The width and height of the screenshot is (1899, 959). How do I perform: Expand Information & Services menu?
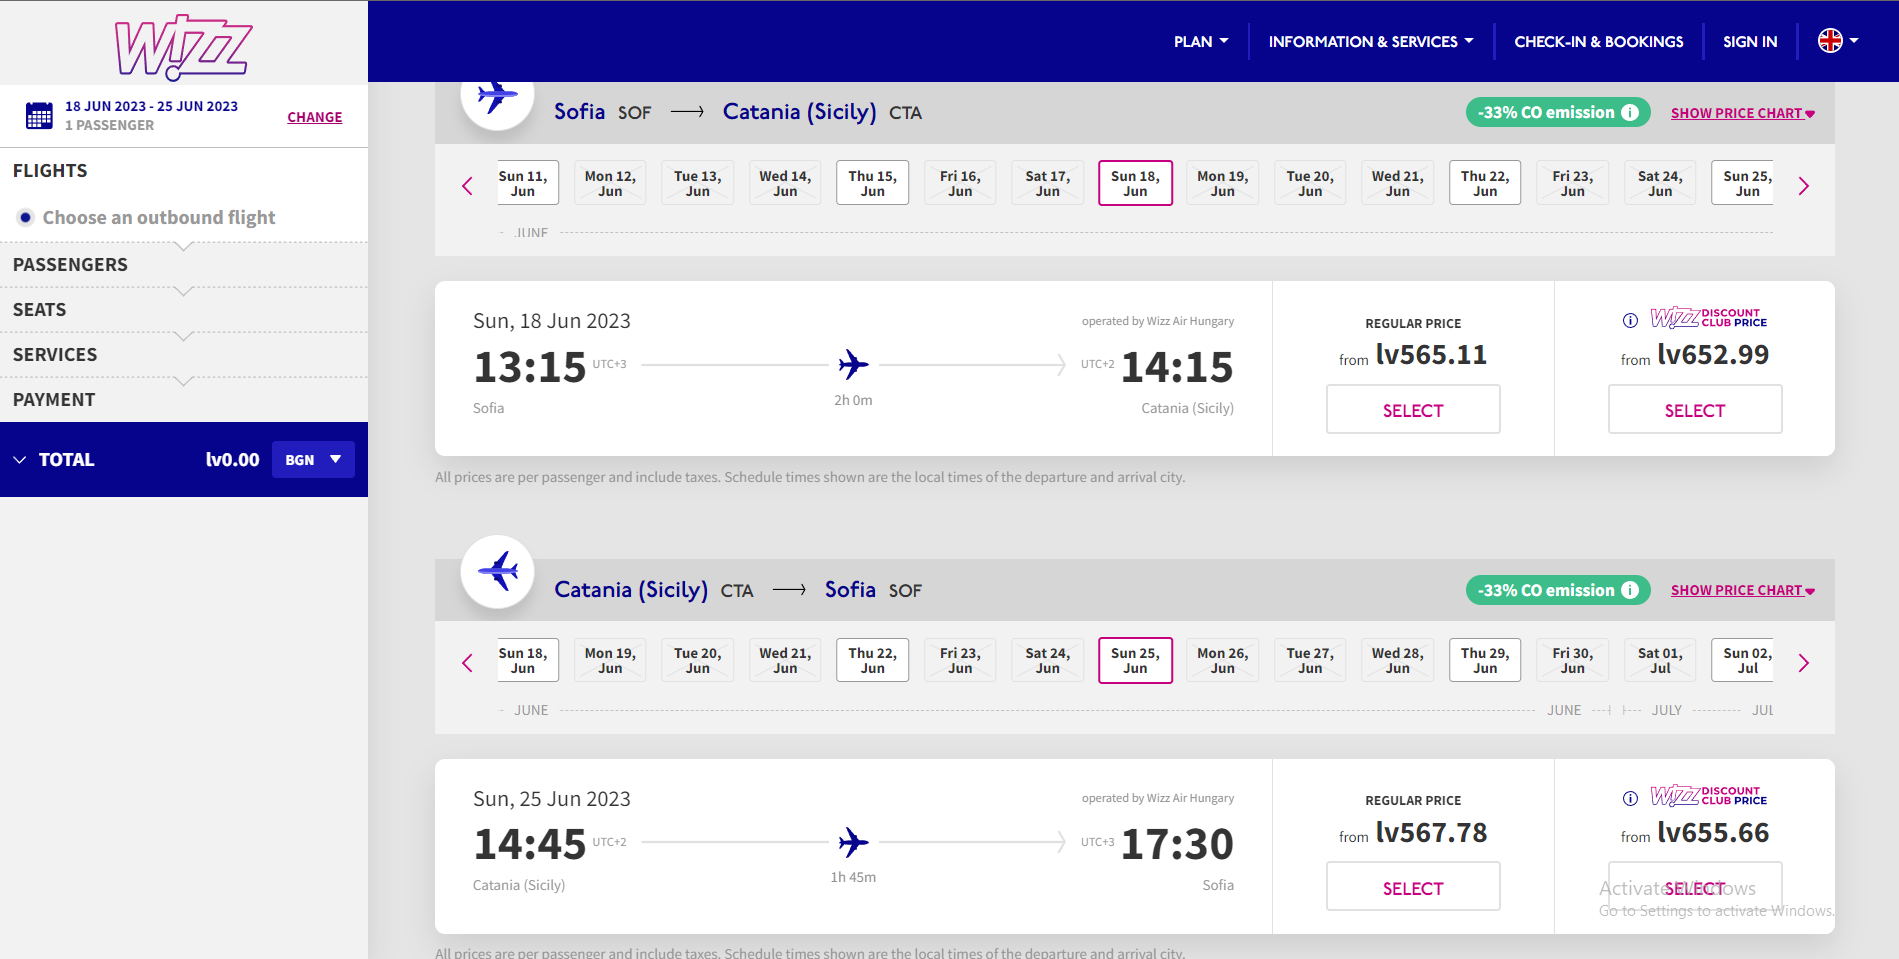1370,42
